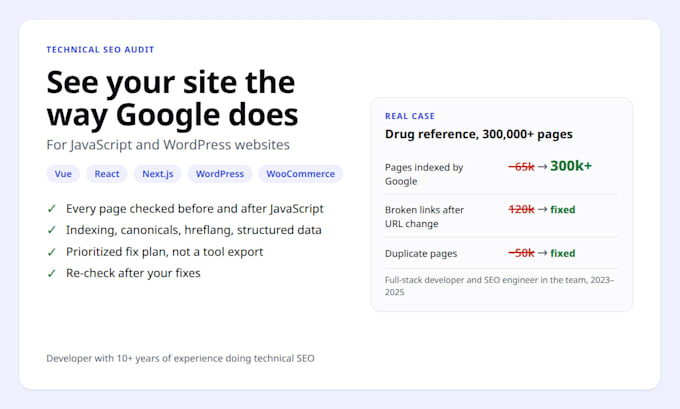Click "Every page checked before and after JavaScript"
The image size is (680, 409).
(195, 209)
